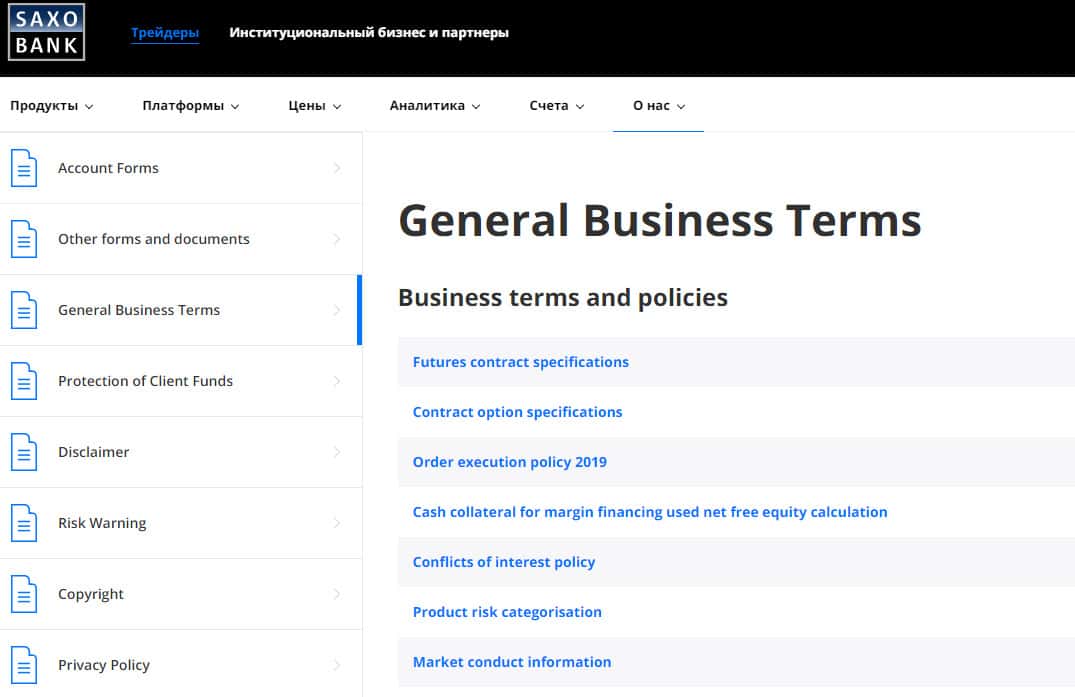The width and height of the screenshot is (1075, 697).
Task: Click the document icon beside Account Forms
Action: 24,168
